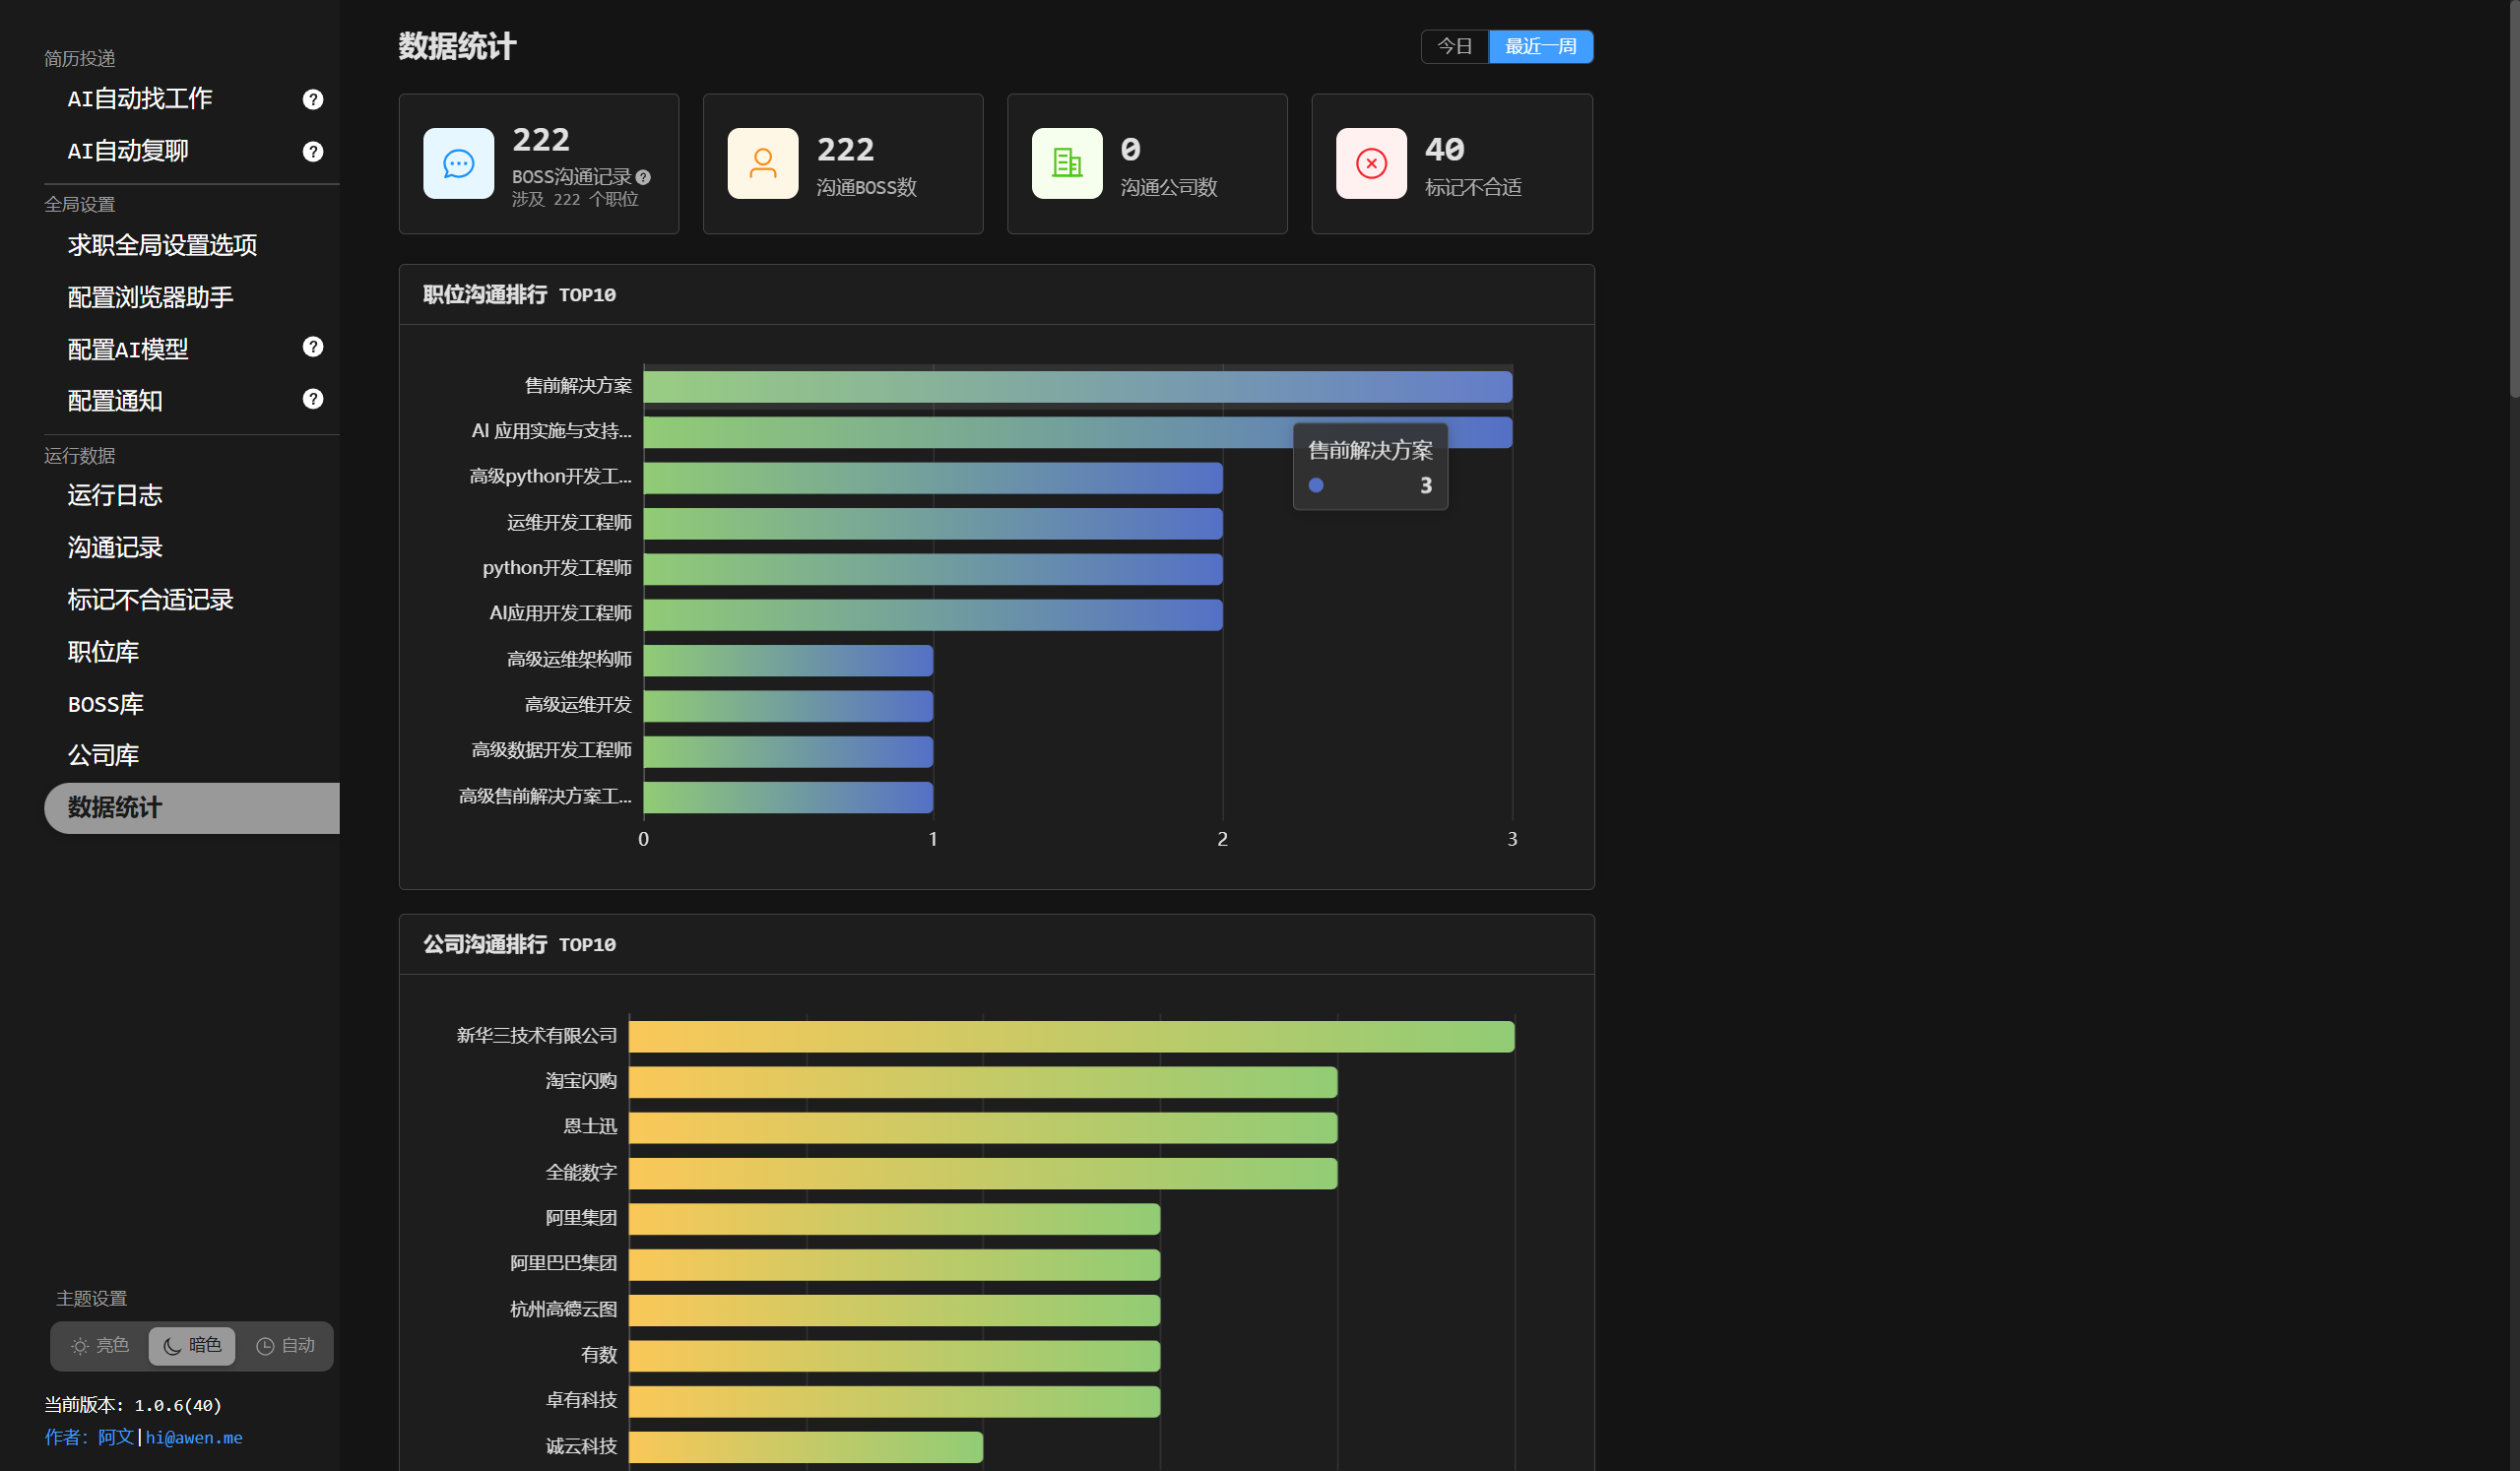The width and height of the screenshot is (2520, 1471).
Task: Click help icon beside AI自动找工作
Action: coord(313,99)
